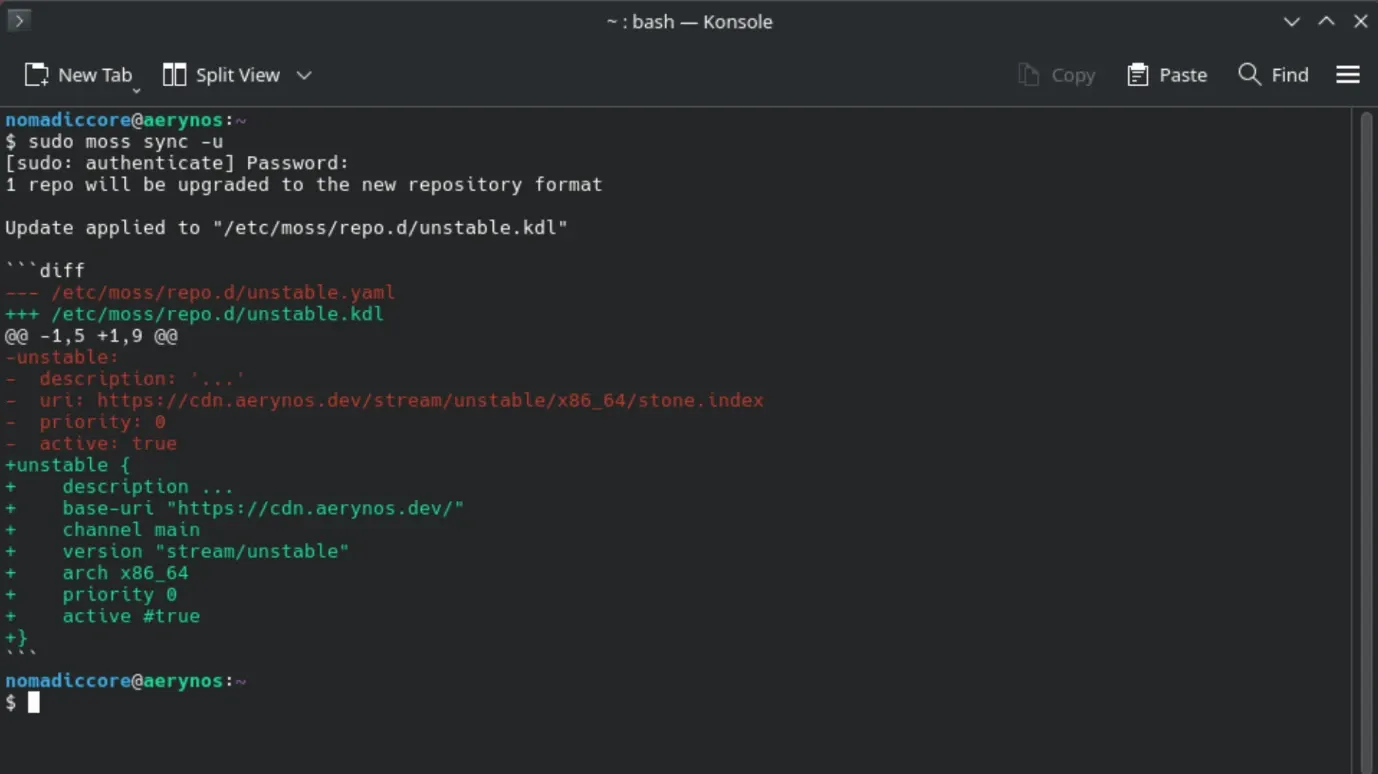1378x774 pixels.
Task: Click the "channel main" added line
Action: pos(103,530)
